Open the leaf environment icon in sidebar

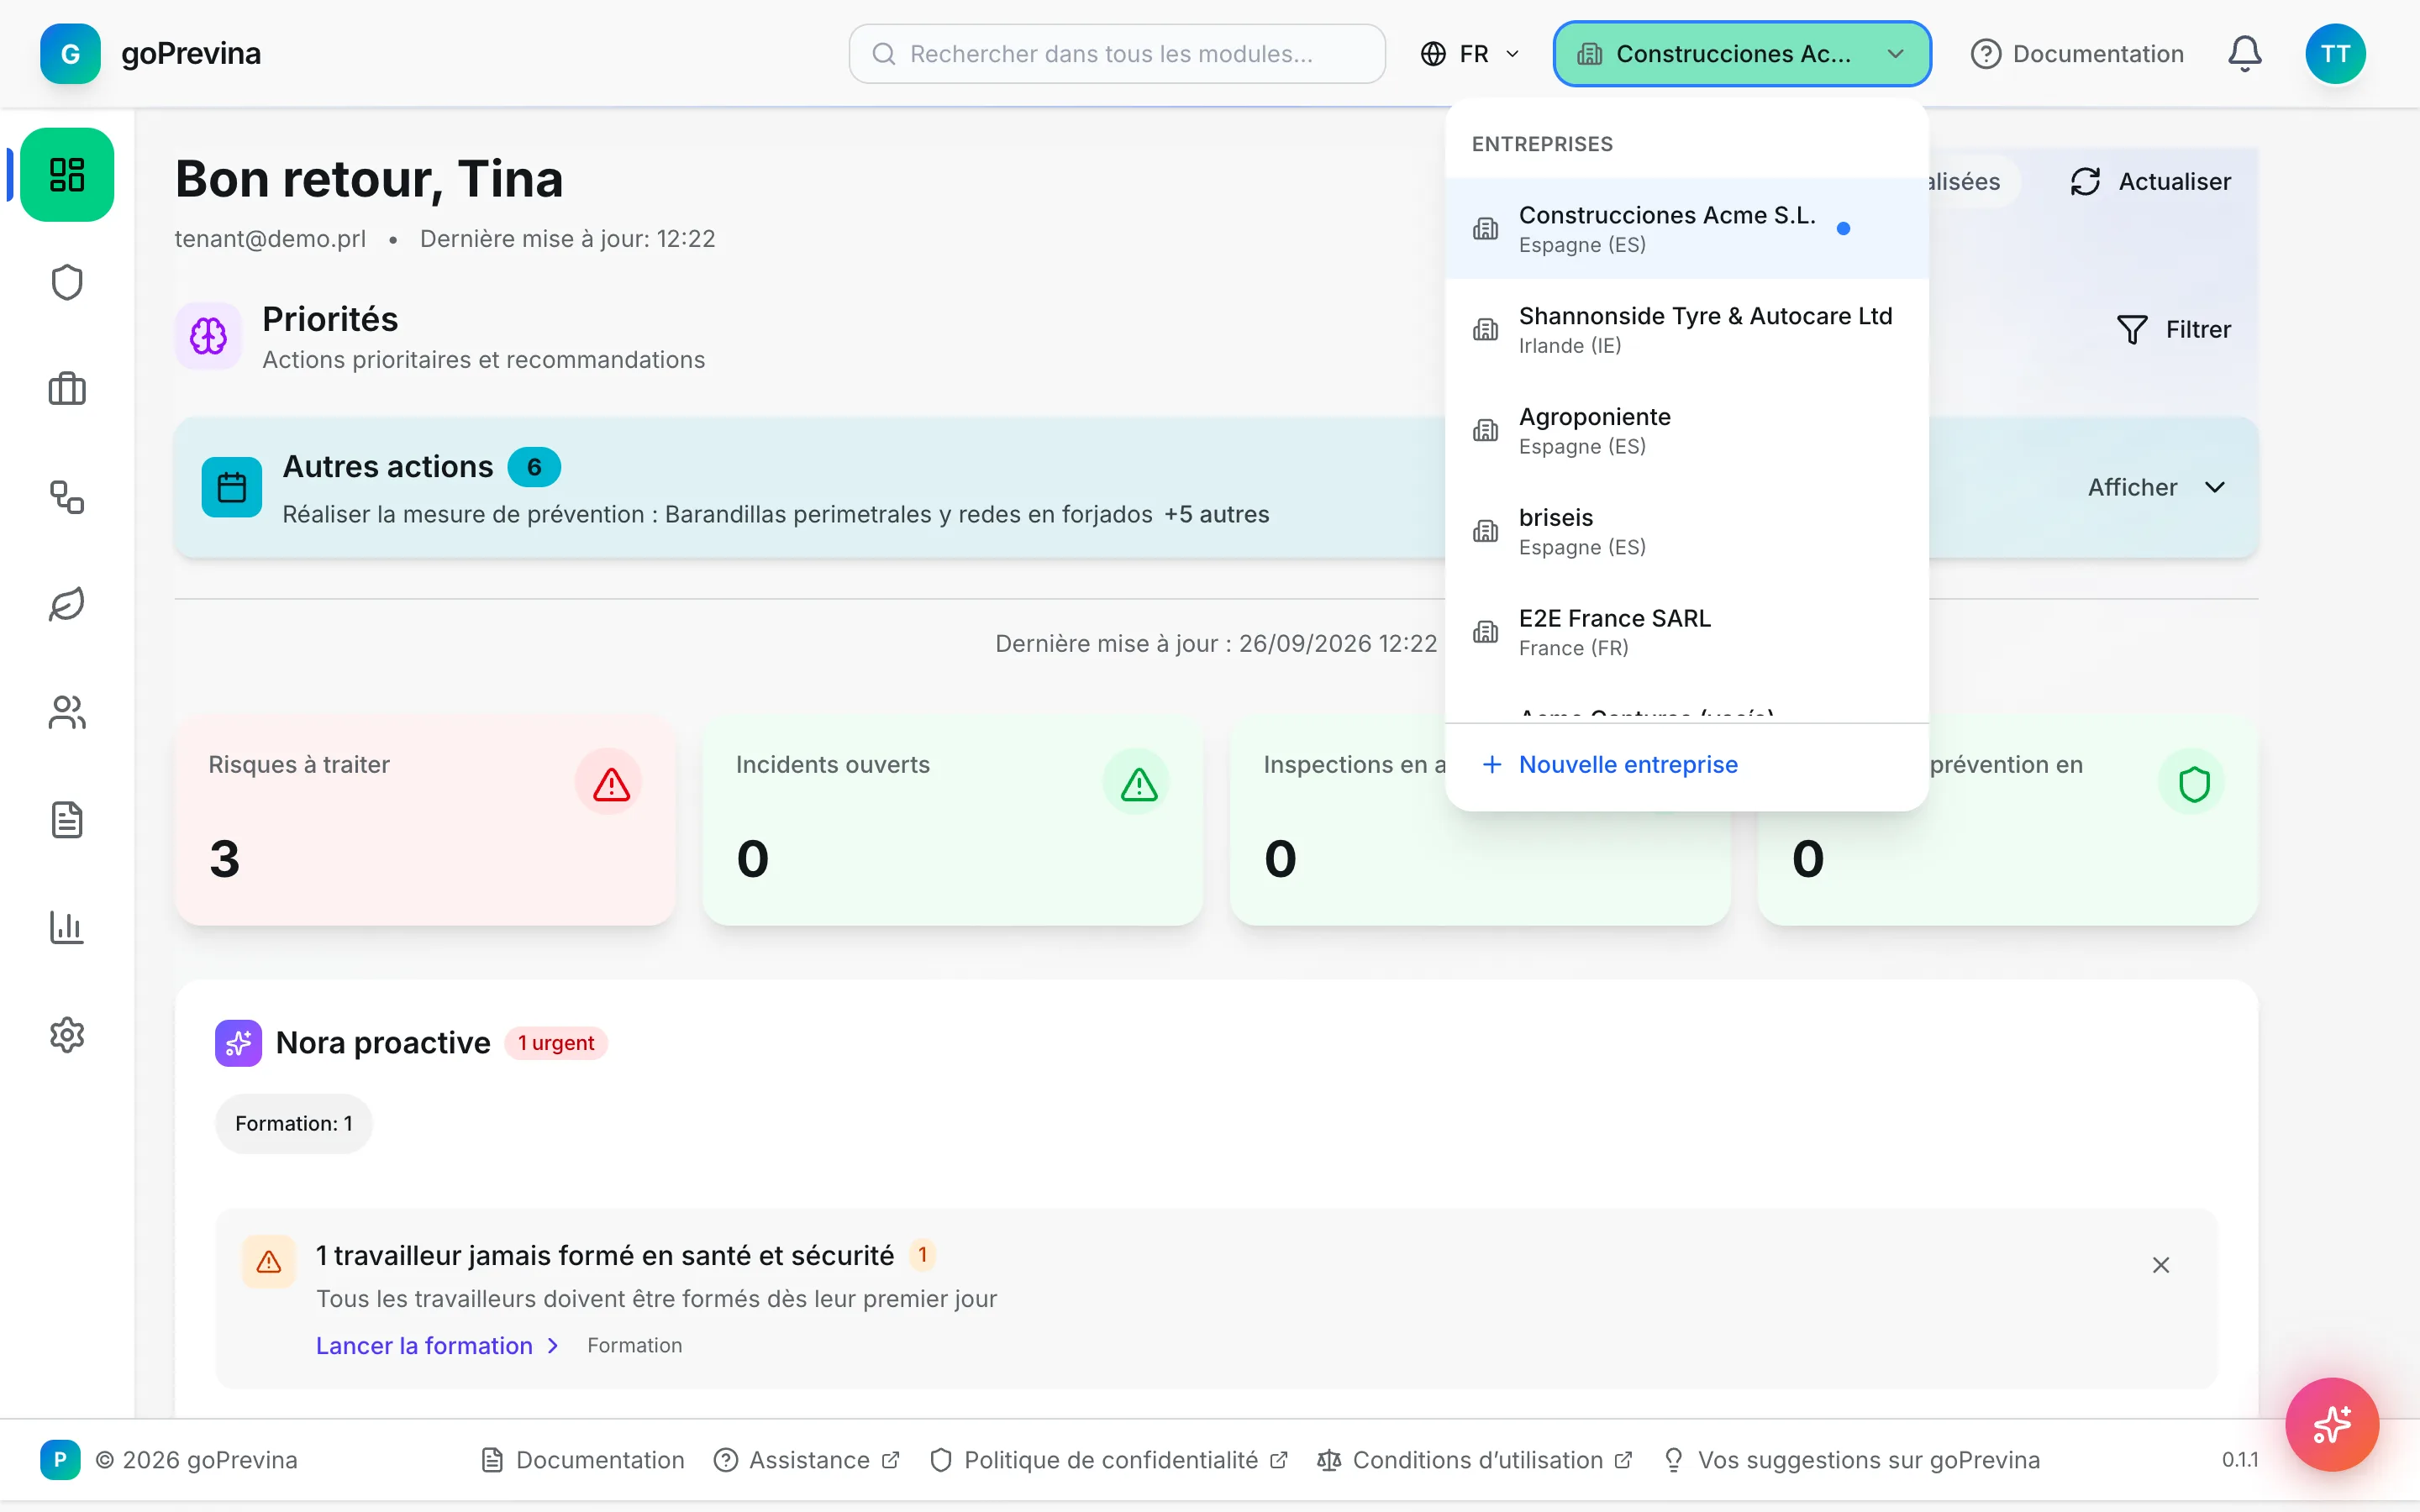[67, 604]
